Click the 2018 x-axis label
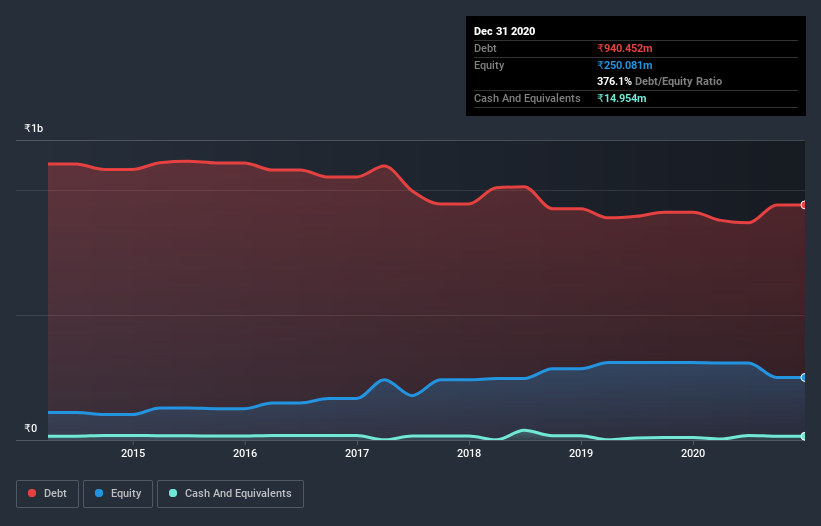The image size is (821, 526). 469,453
